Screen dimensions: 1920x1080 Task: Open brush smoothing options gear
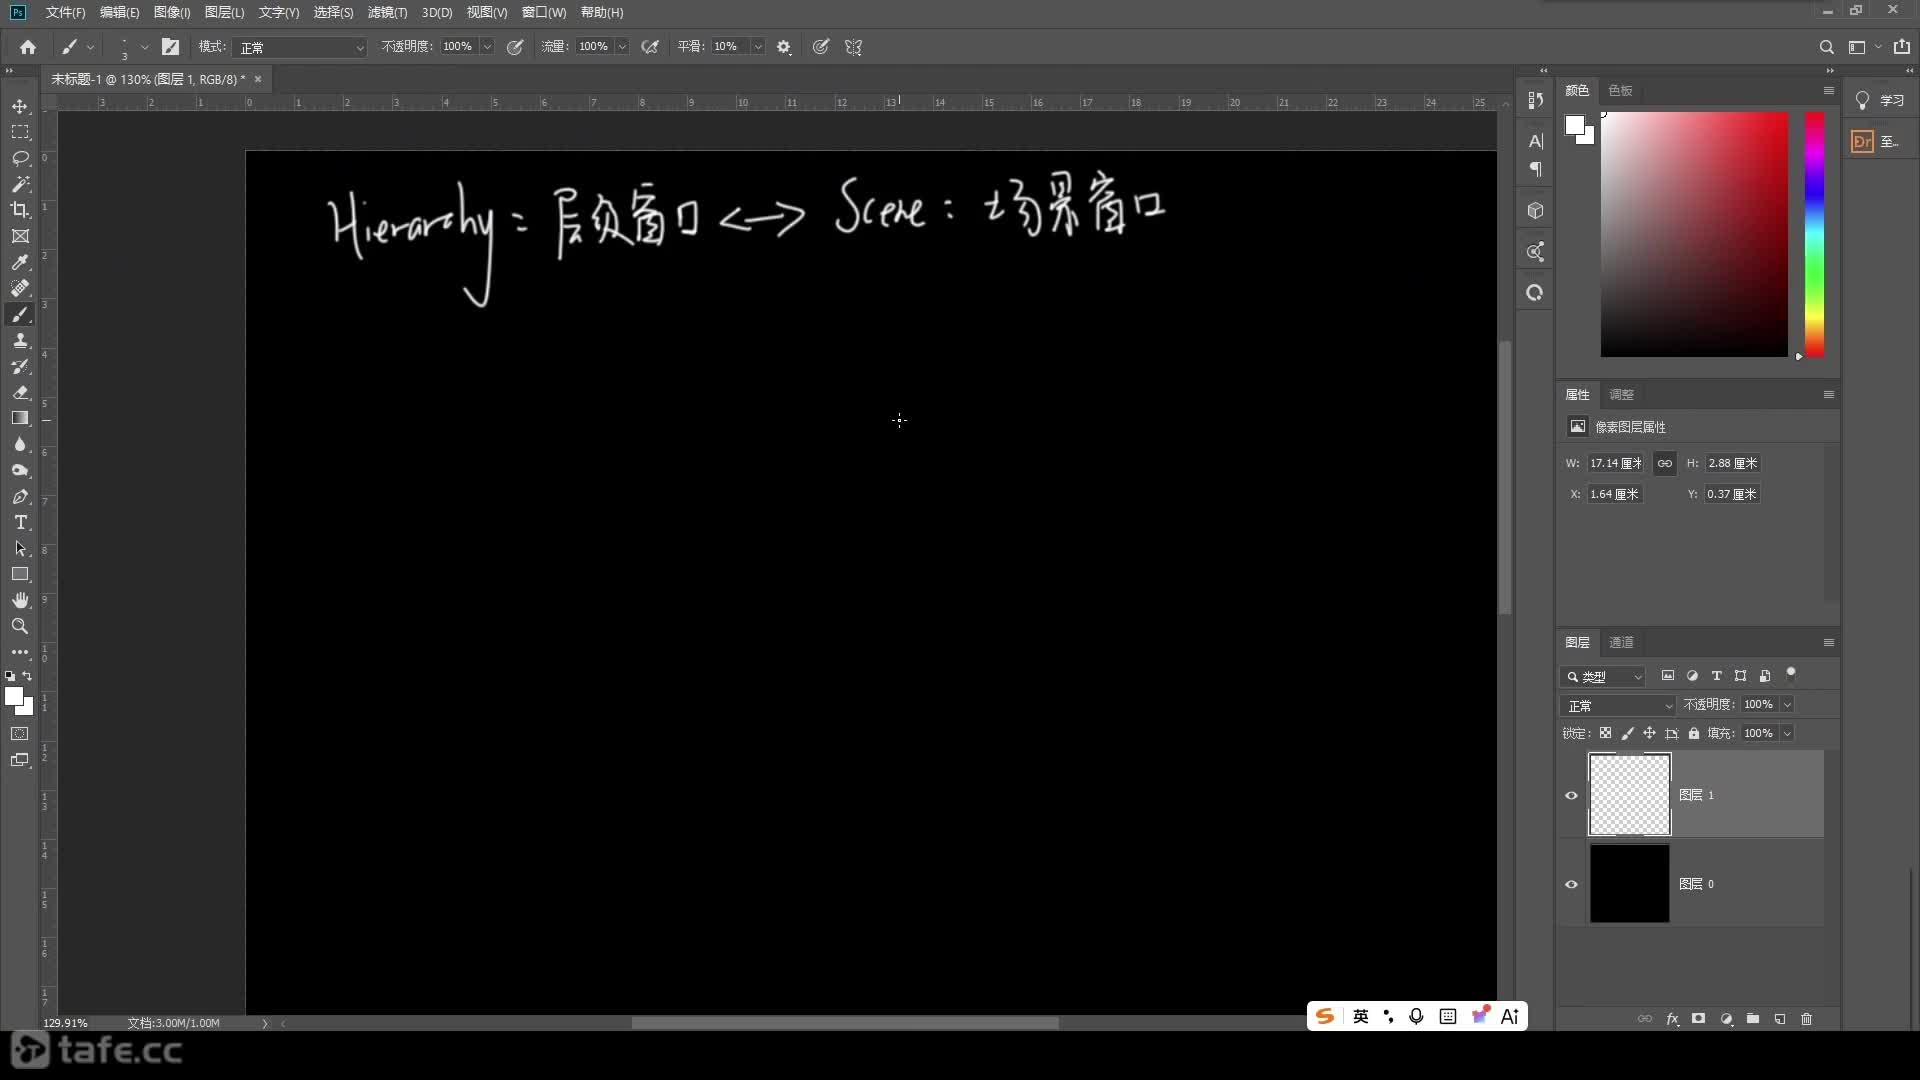(x=784, y=47)
